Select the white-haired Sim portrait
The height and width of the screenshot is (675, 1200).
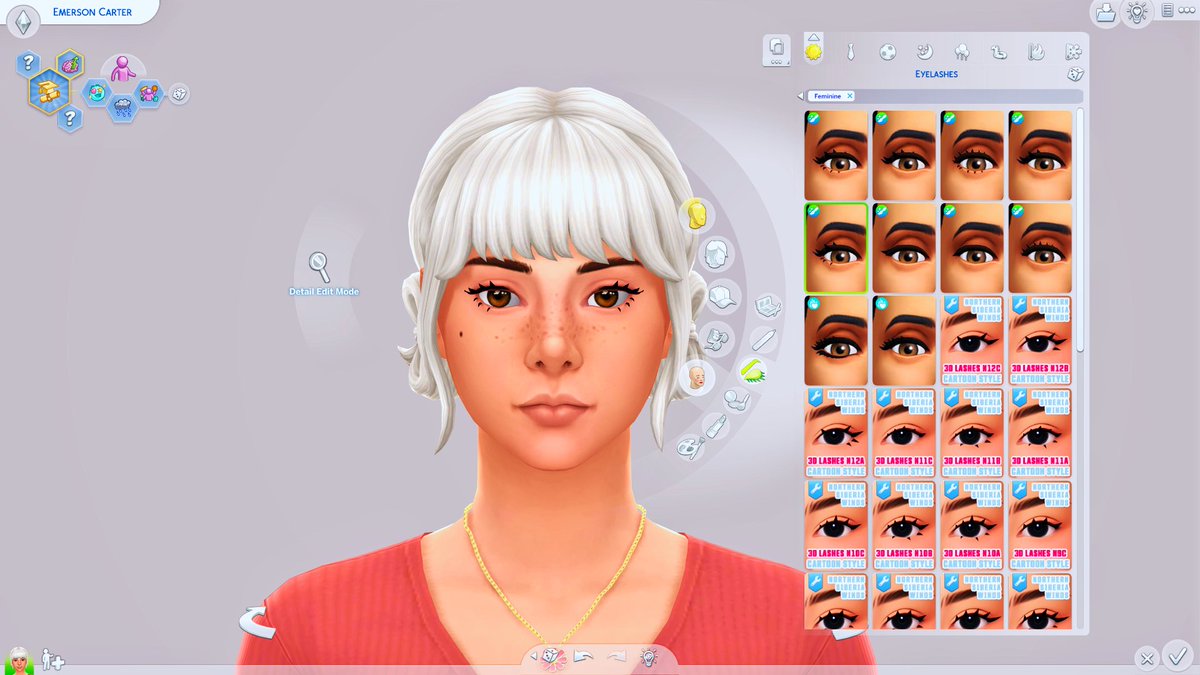pos(17,659)
